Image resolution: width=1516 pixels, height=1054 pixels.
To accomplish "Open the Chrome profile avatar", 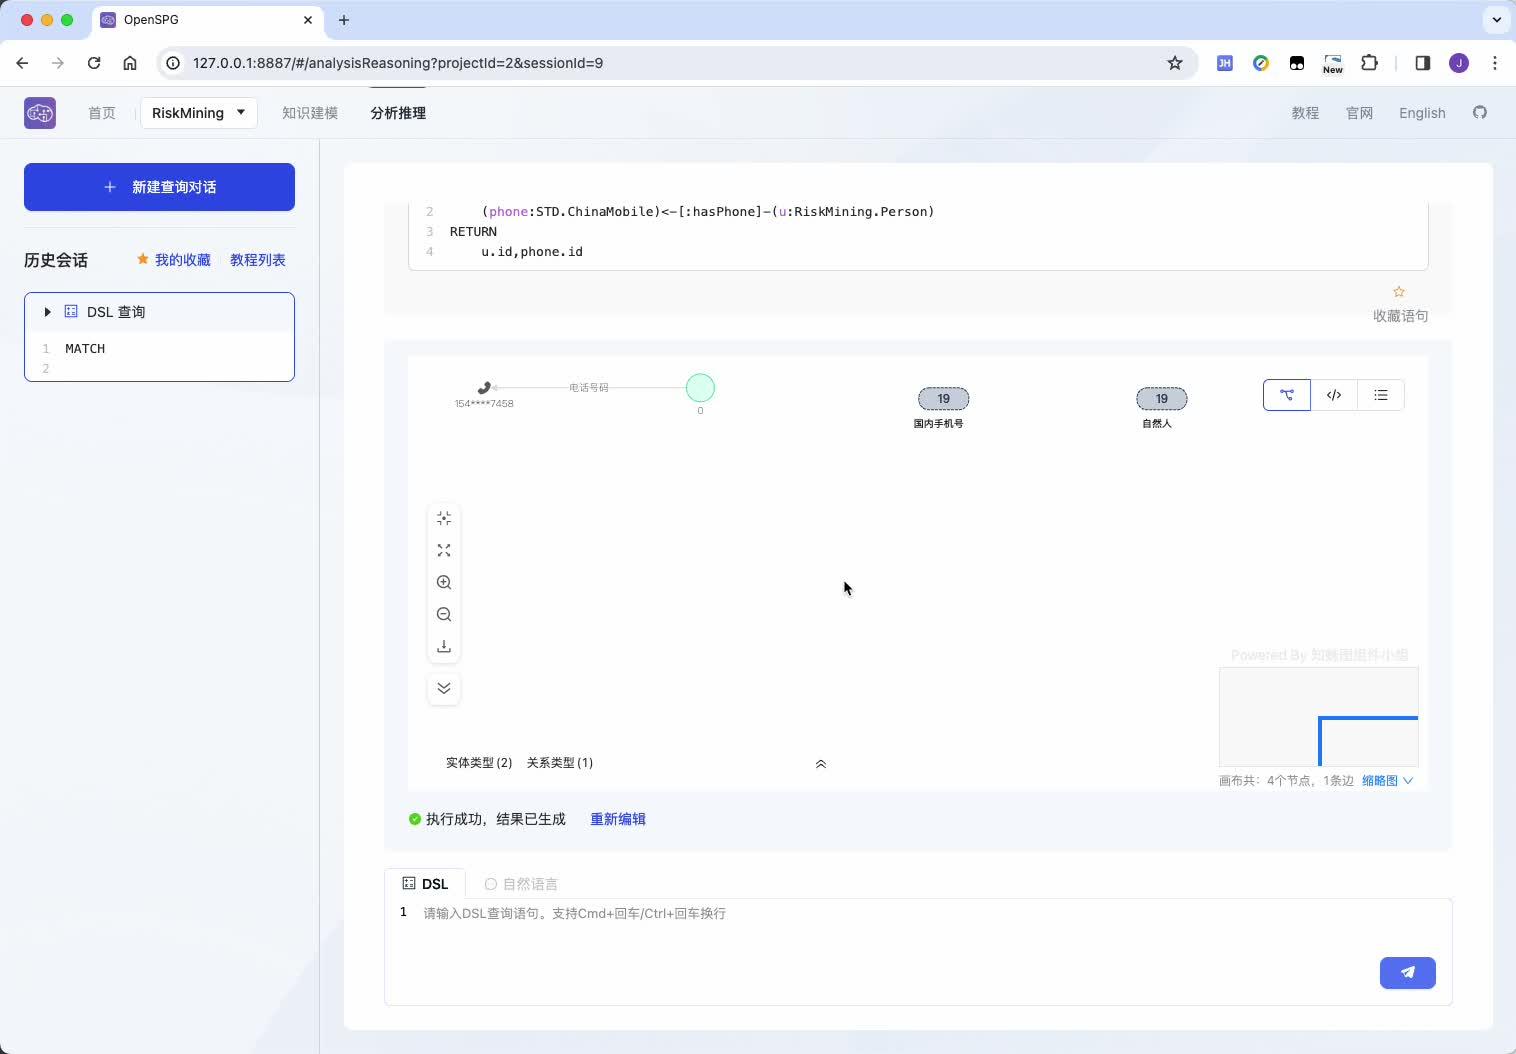I will [x=1459, y=63].
